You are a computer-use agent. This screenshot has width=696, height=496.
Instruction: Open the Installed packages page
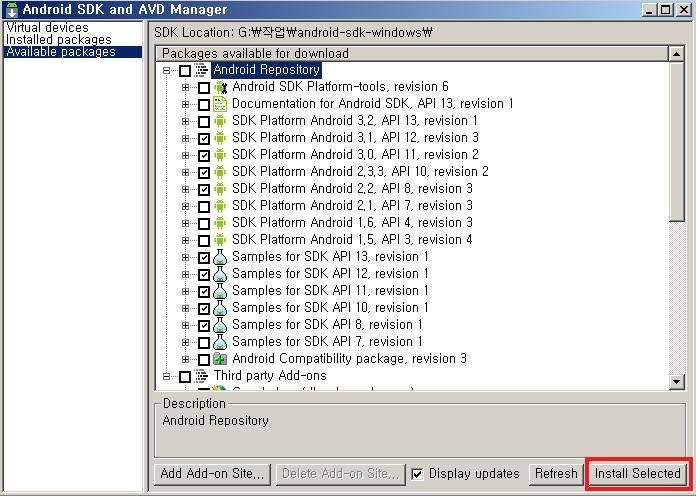click(59, 40)
